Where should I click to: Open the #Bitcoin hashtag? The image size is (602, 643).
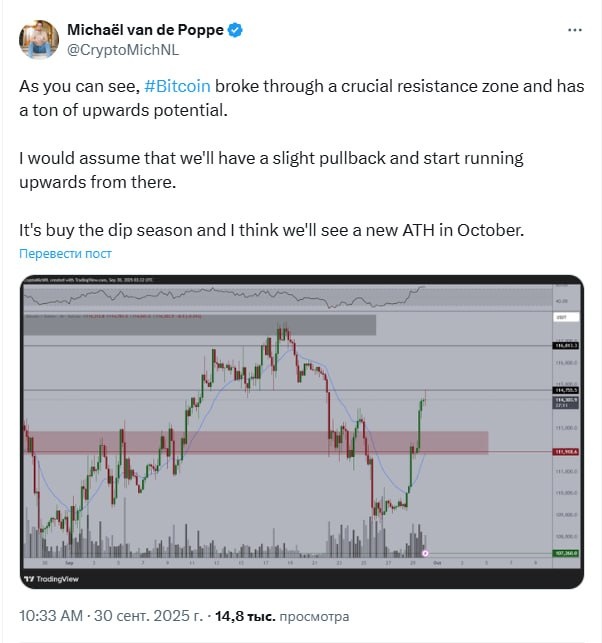(x=177, y=87)
